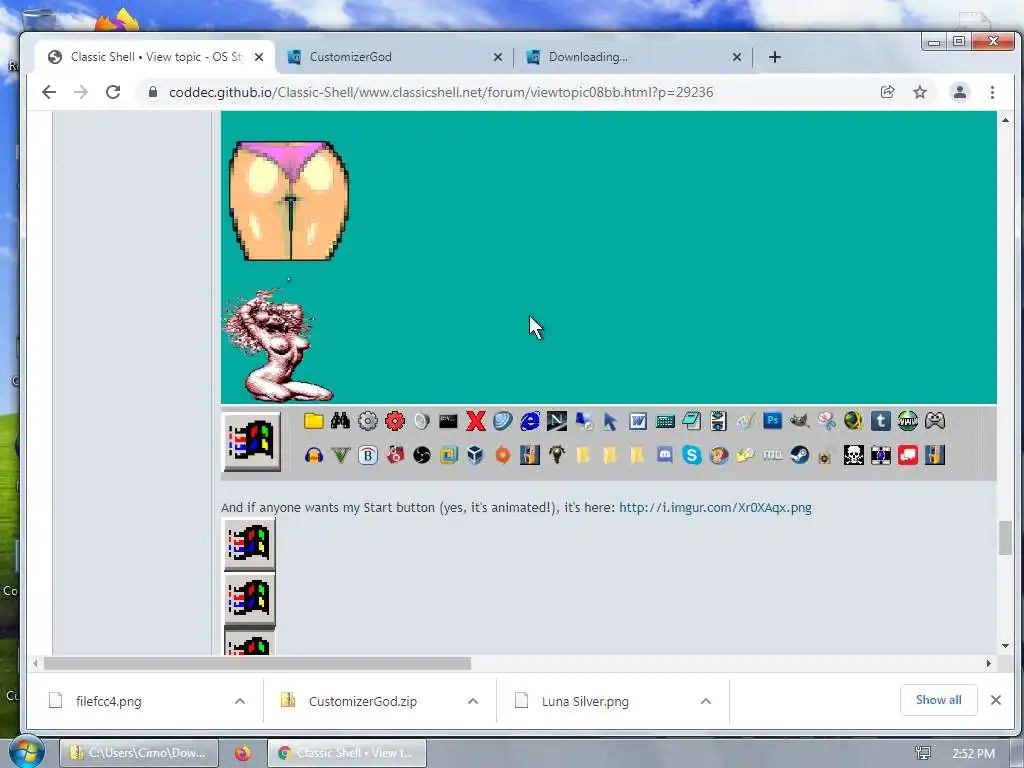Select the Chrome Classic Shell taskbar button

(x=347, y=753)
